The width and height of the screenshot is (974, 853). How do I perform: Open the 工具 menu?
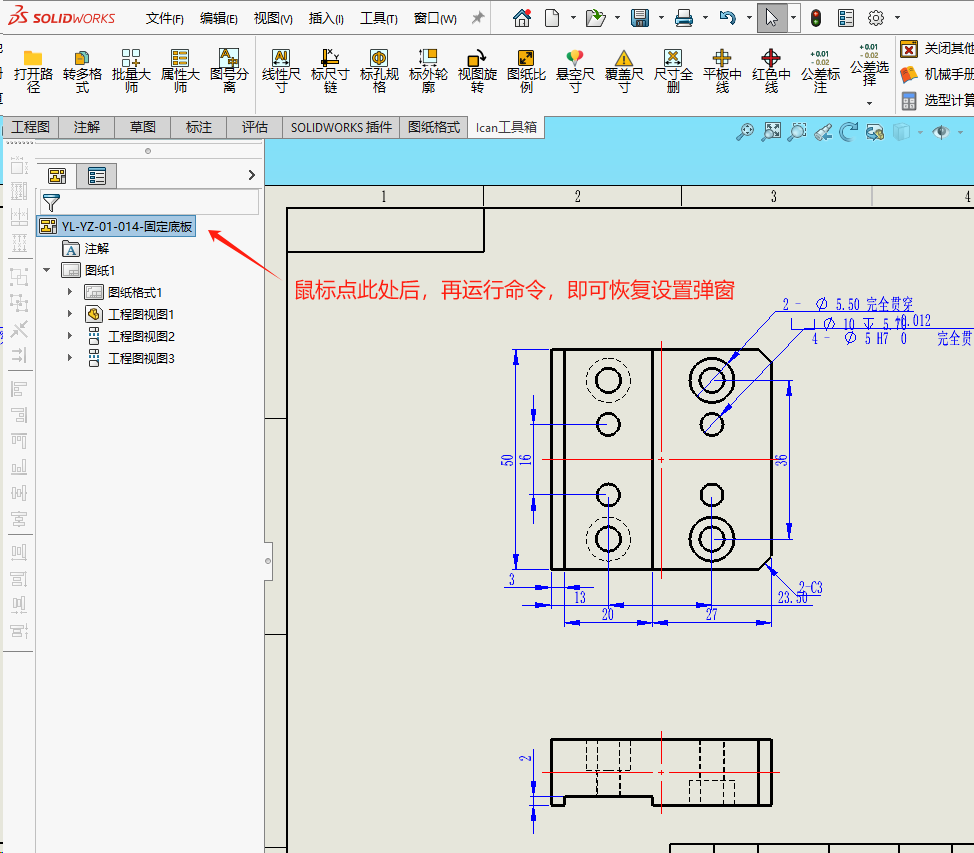pos(378,18)
